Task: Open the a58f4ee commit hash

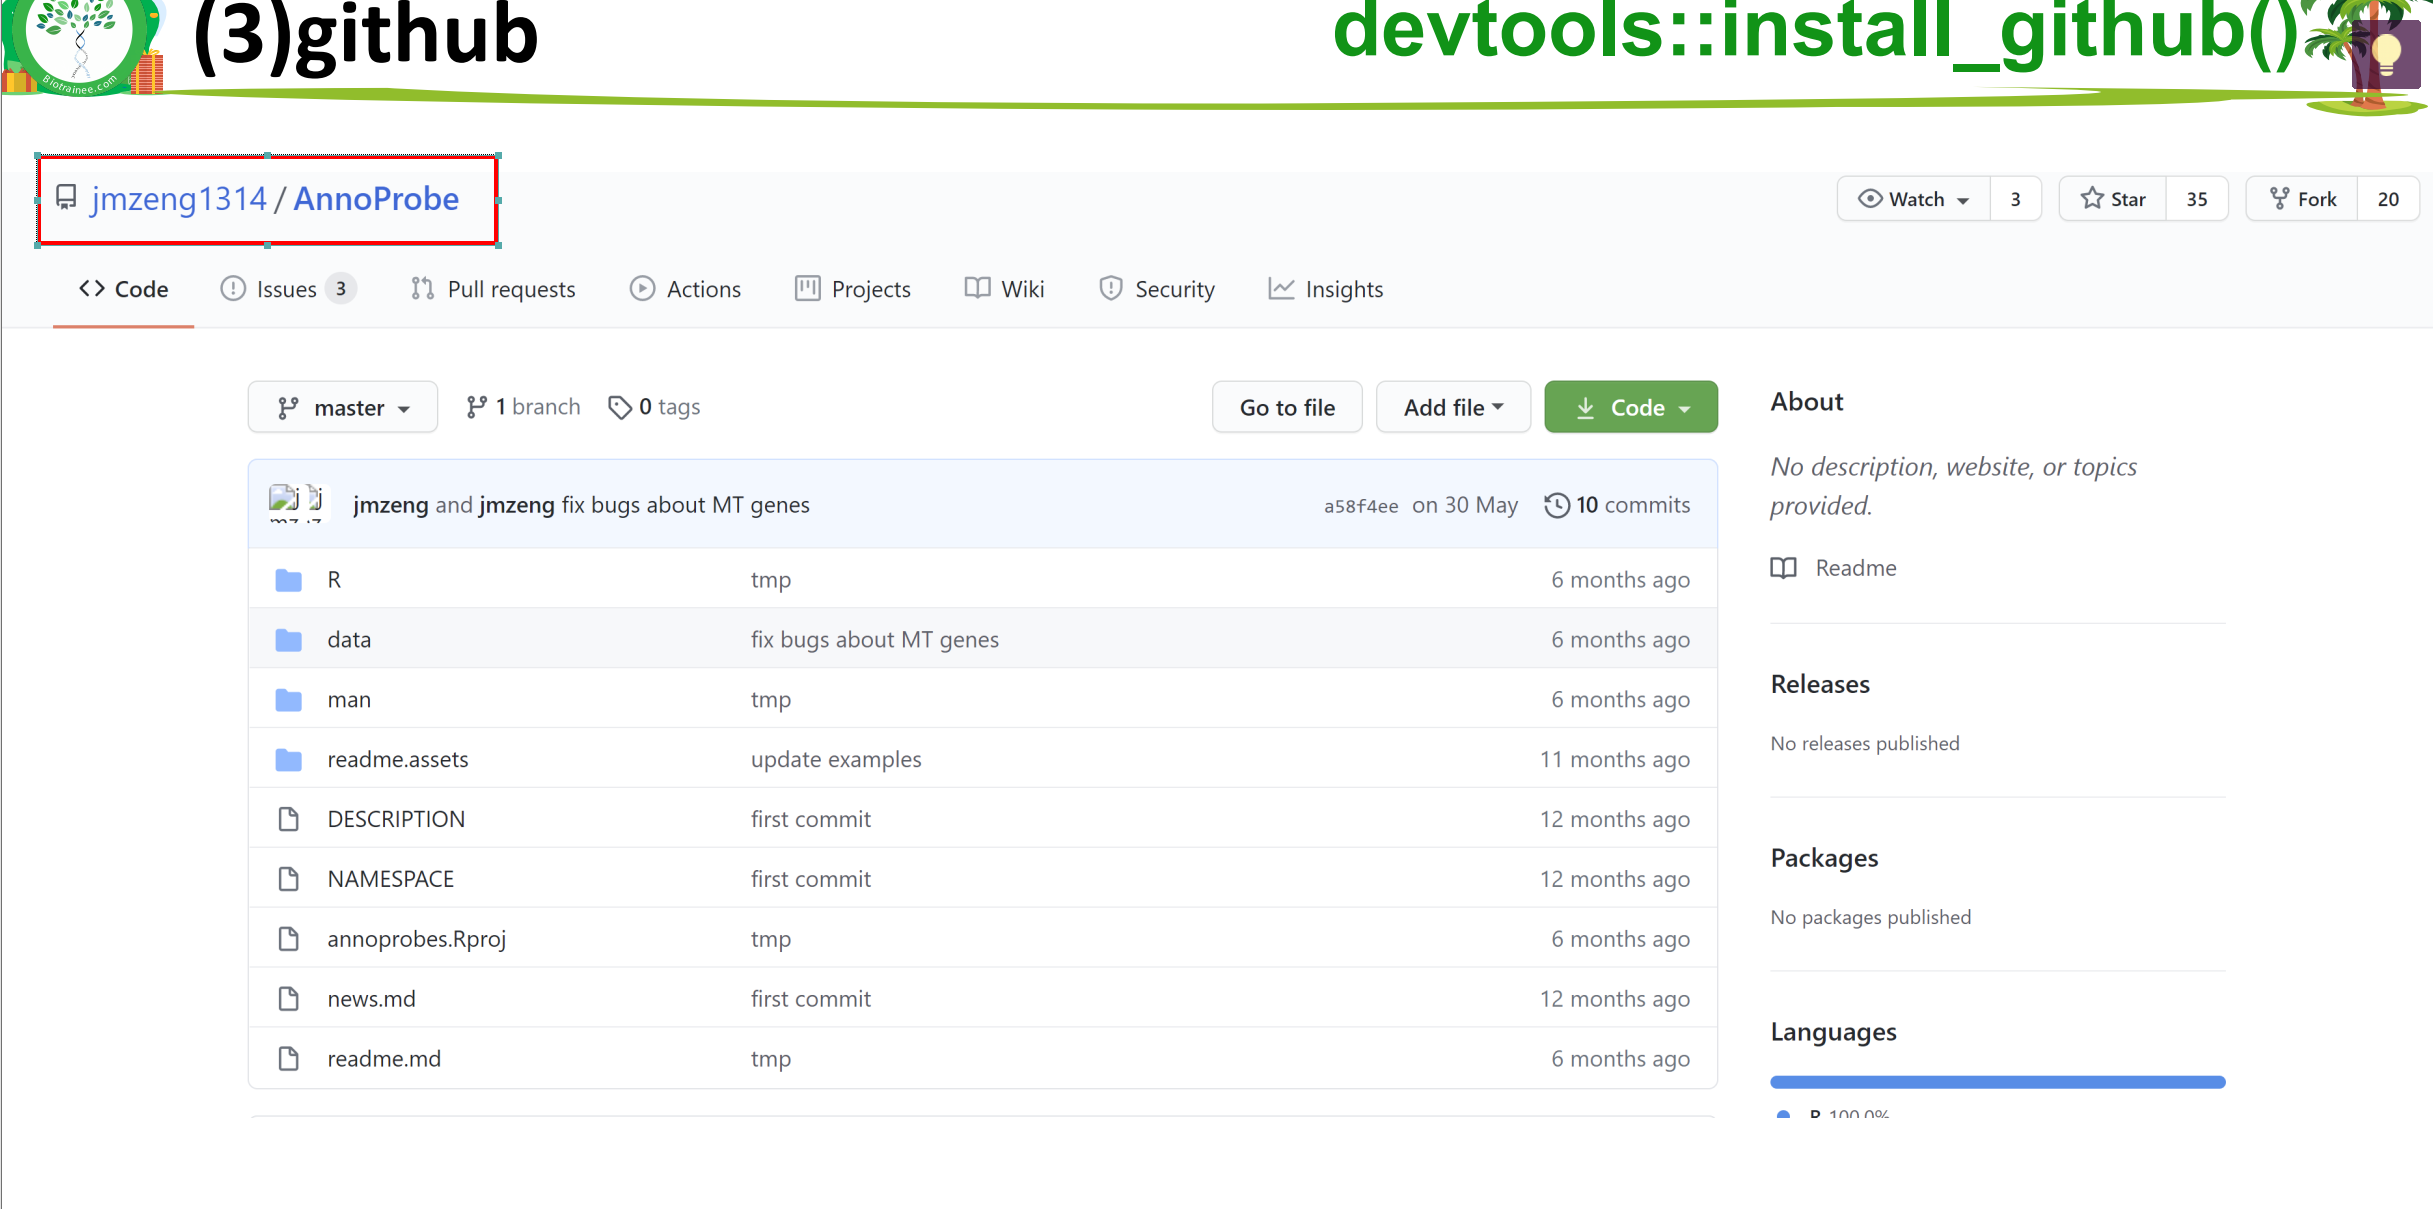Action: tap(1361, 506)
